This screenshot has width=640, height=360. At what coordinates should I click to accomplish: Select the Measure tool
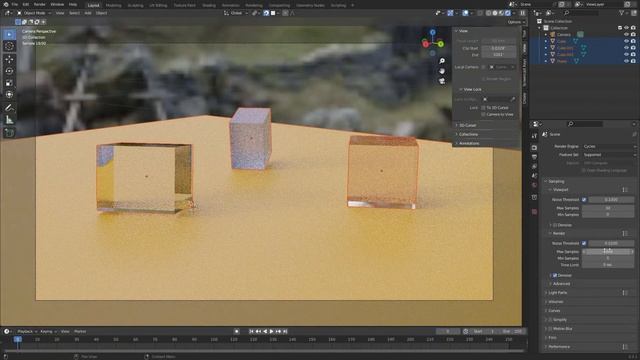(x=9, y=120)
